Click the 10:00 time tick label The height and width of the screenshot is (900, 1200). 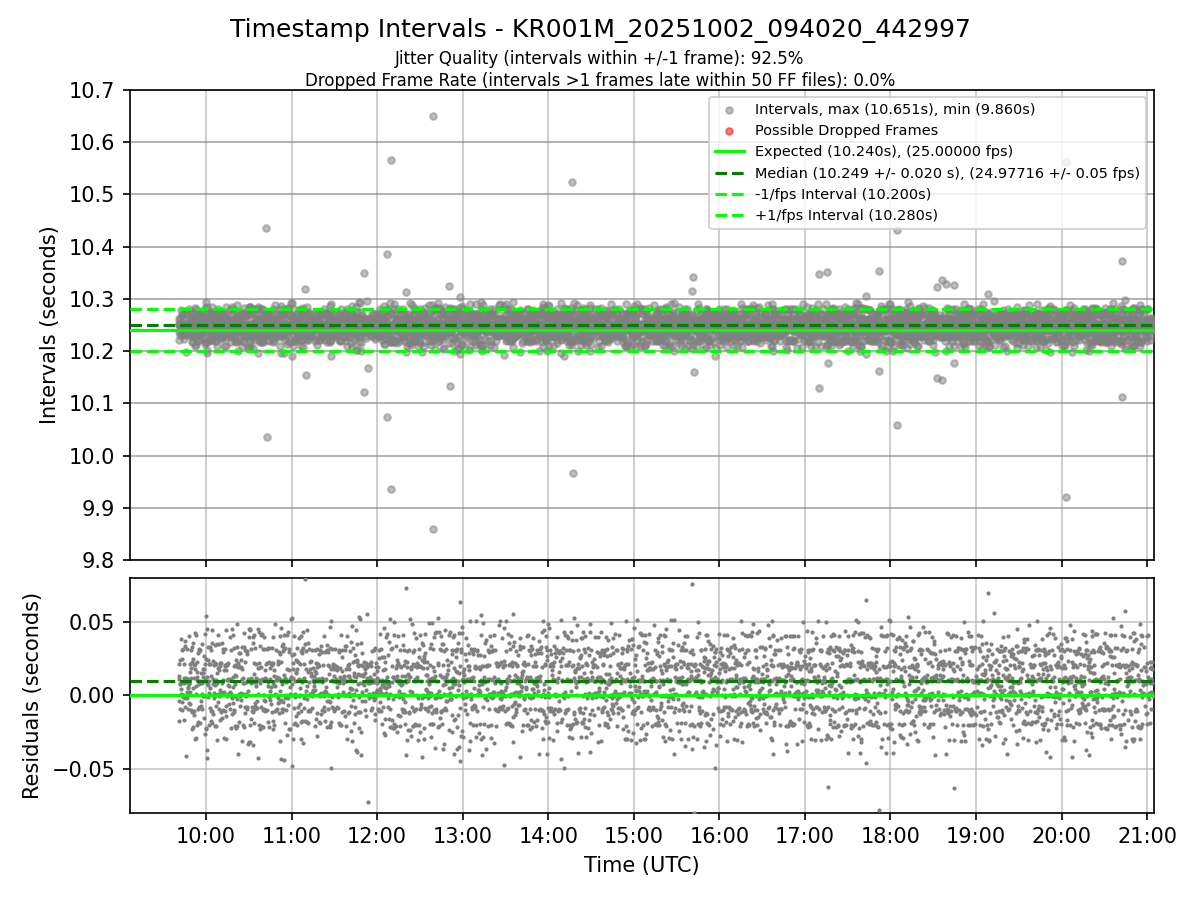pos(206,836)
